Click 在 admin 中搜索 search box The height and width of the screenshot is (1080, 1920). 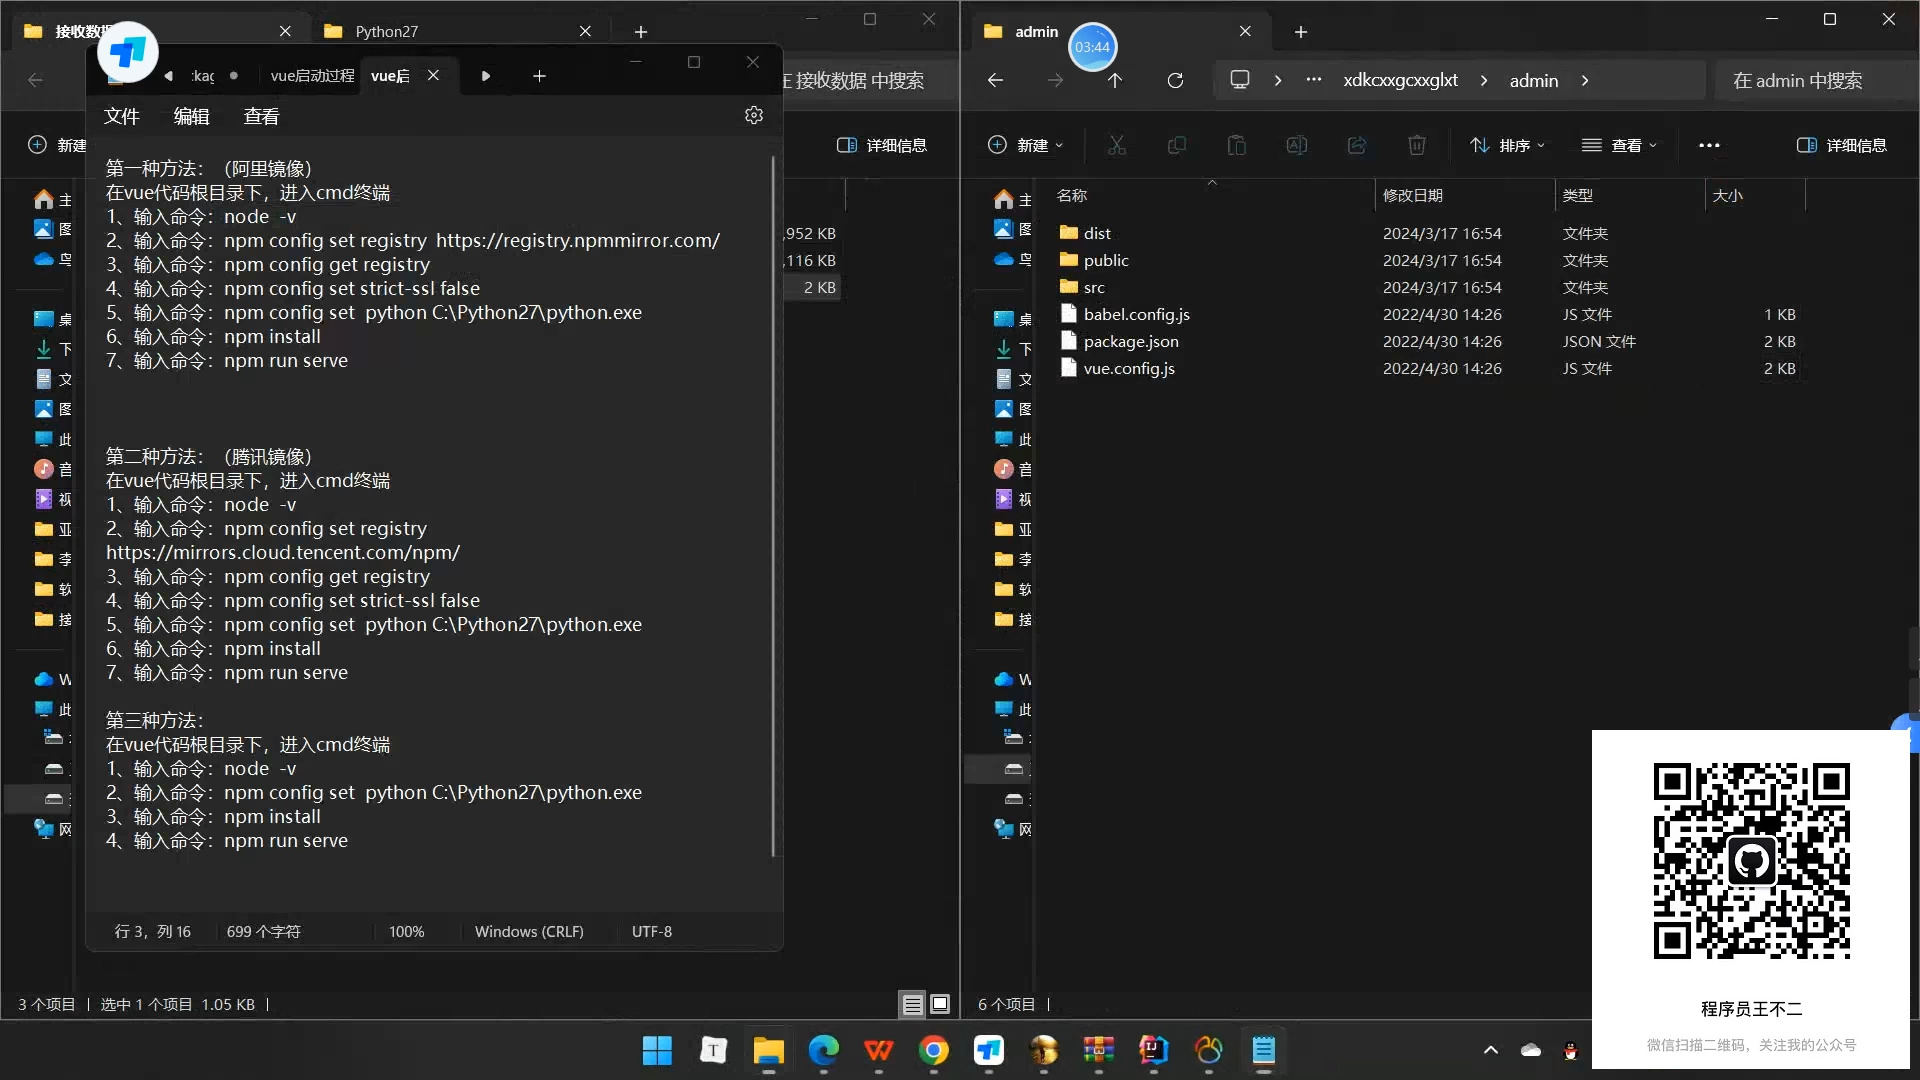tap(1815, 80)
